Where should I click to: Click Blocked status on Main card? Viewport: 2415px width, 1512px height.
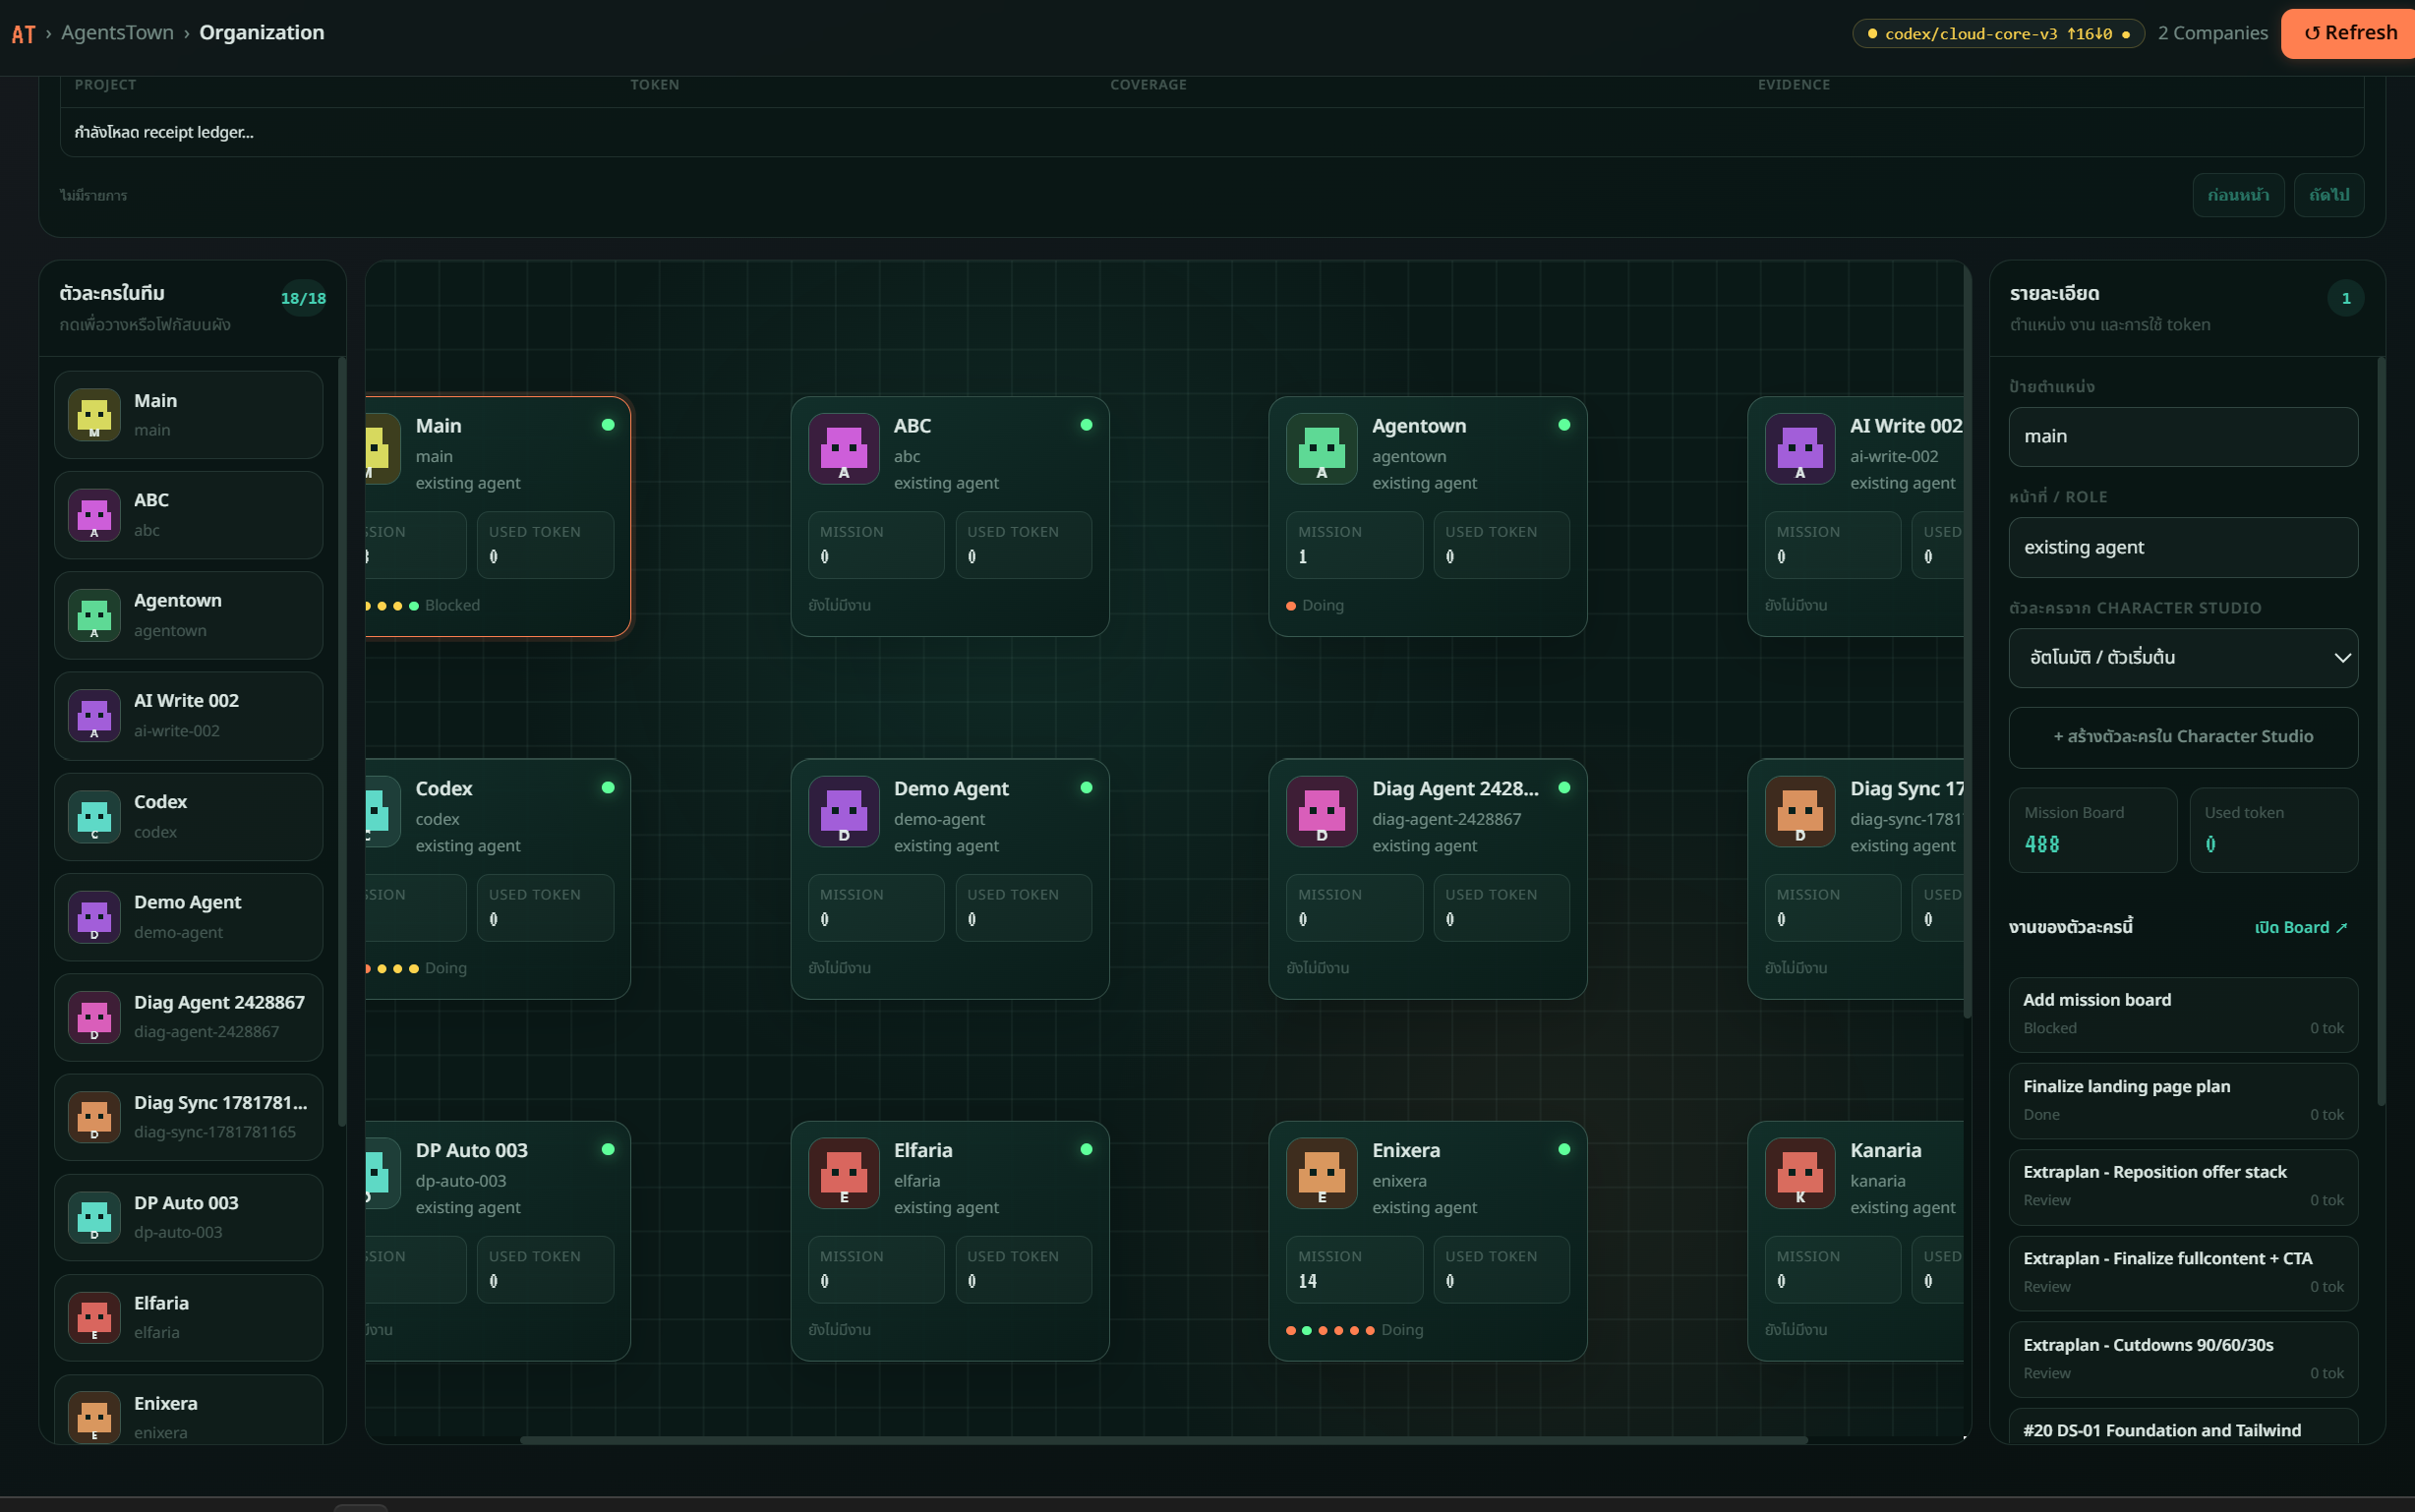(x=452, y=606)
